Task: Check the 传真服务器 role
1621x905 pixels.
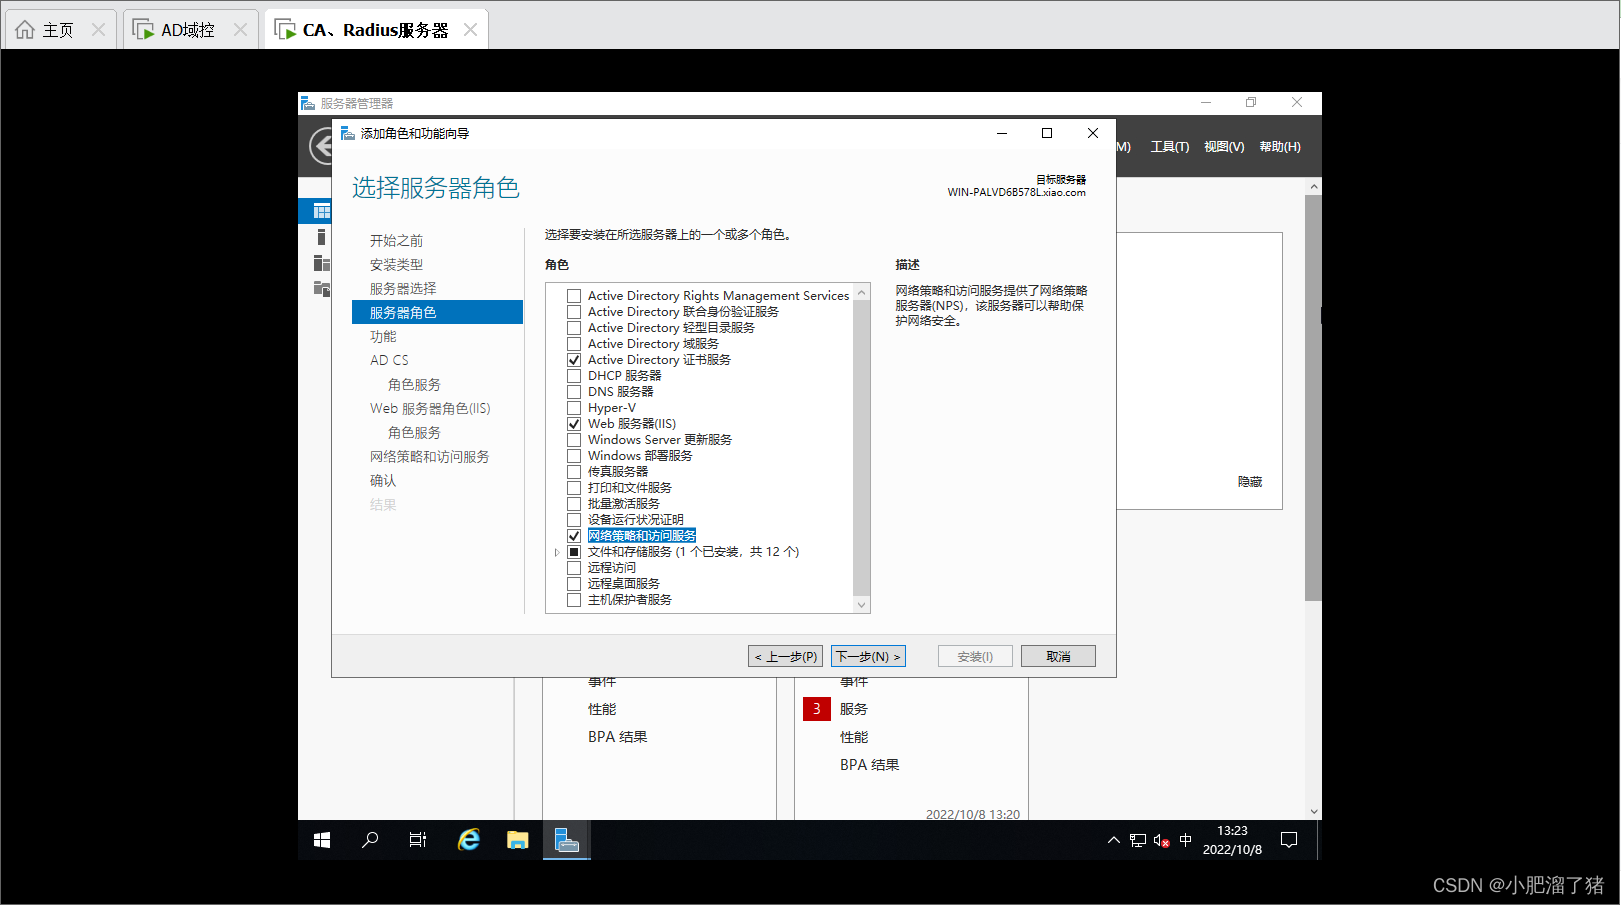Action: (x=574, y=472)
